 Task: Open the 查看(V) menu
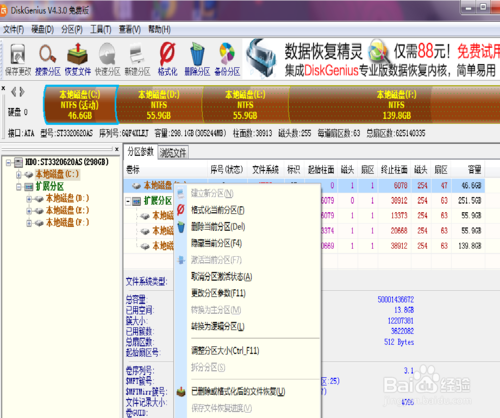click(130, 30)
